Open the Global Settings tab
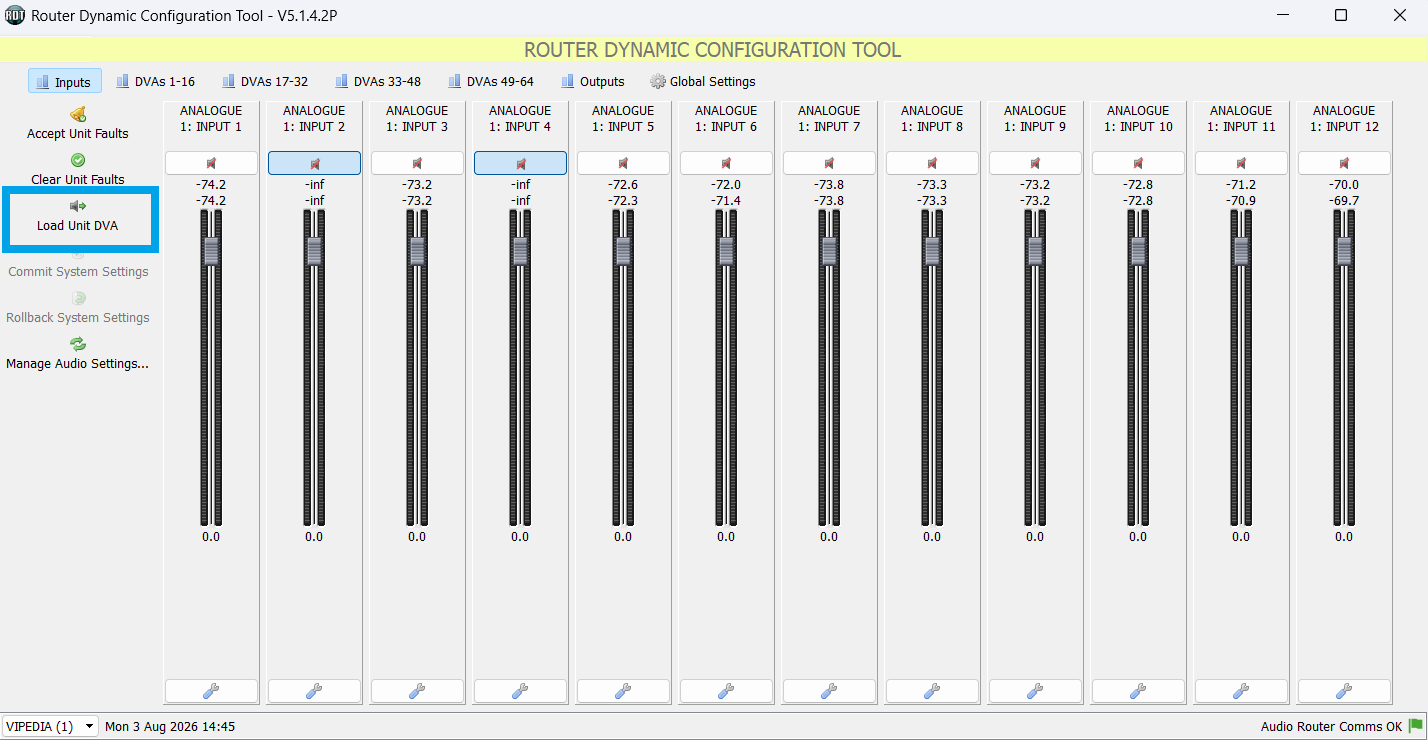Image resolution: width=1428 pixels, height=740 pixels. (703, 82)
